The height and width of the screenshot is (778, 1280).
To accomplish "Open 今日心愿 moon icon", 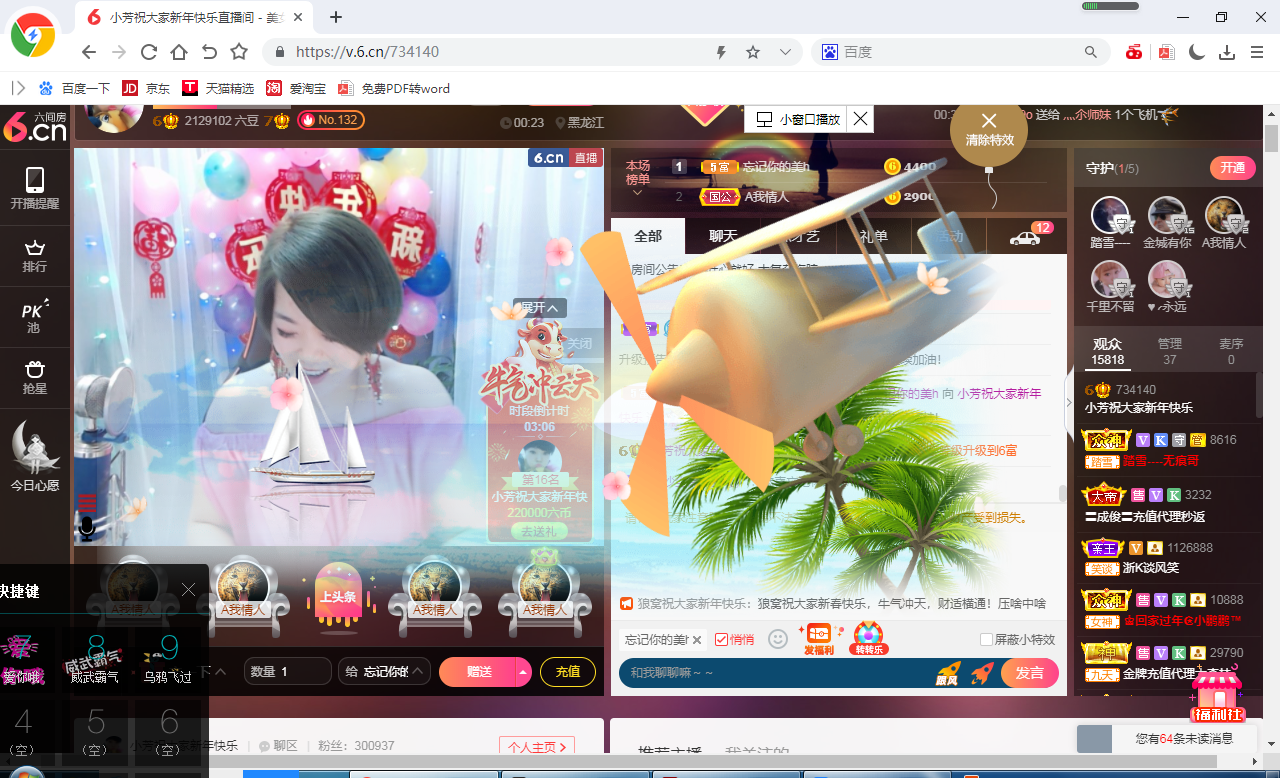I will [x=35, y=456].
